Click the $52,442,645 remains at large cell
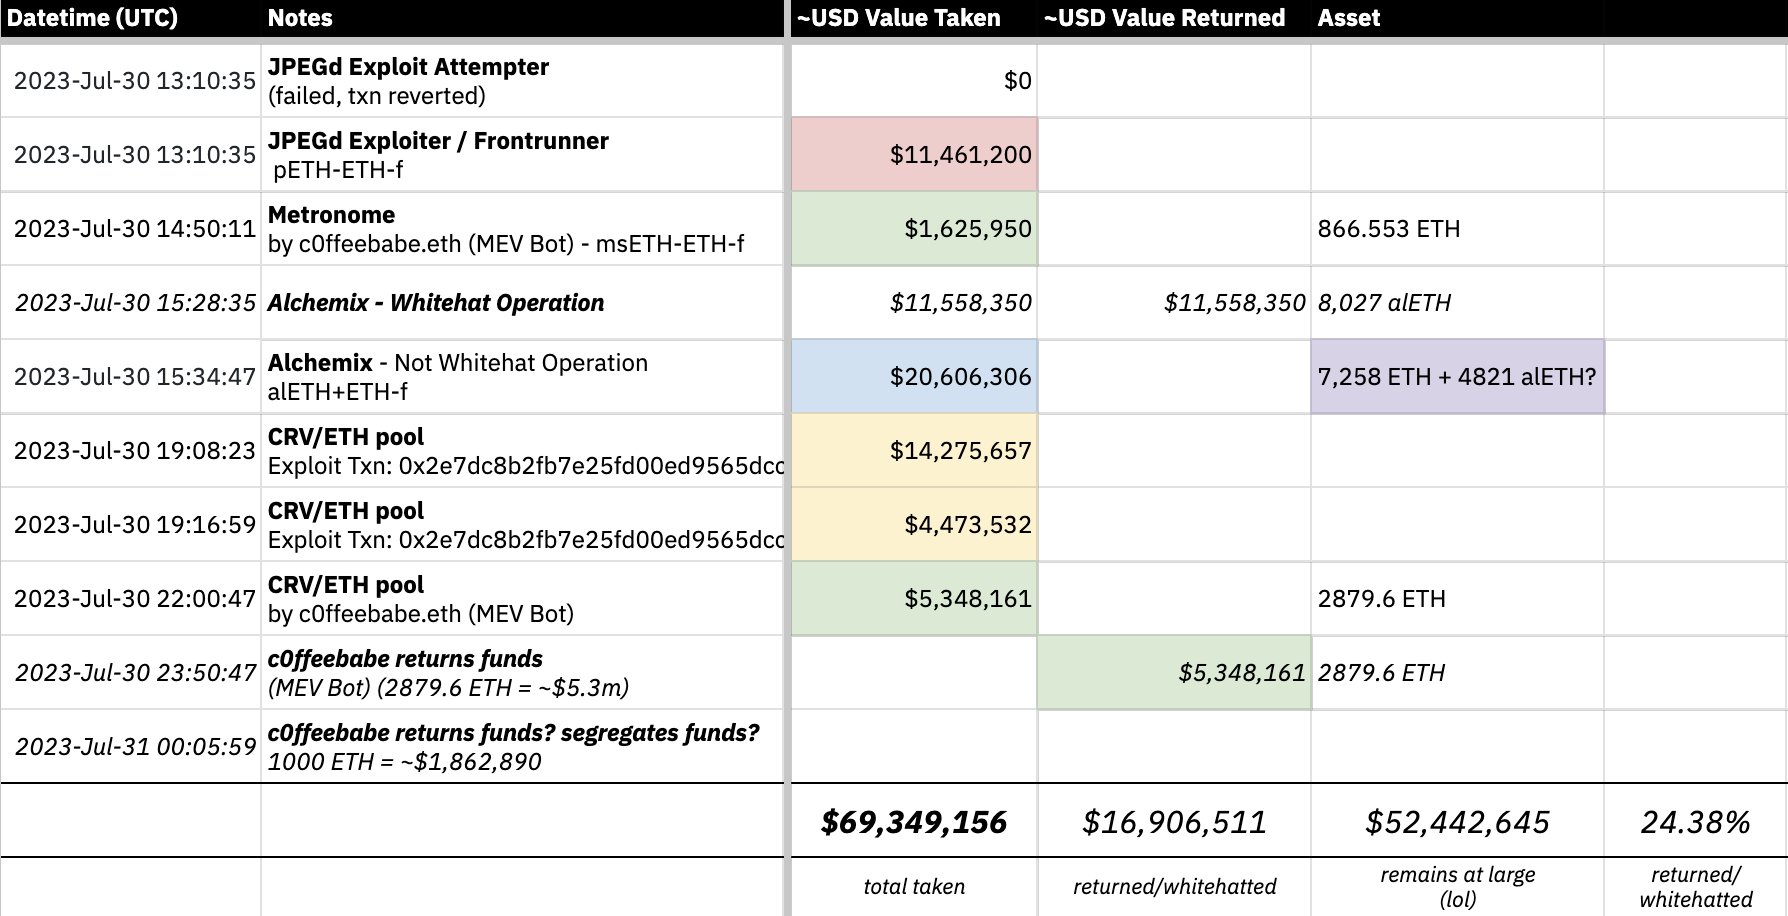 point(1457,822)
